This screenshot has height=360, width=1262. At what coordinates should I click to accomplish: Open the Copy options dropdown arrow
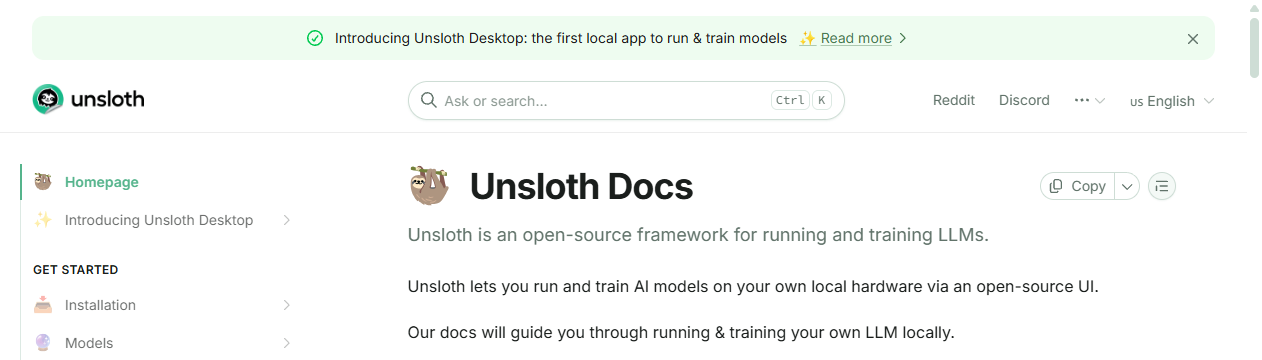pyautogui.click(x=1127, y=186)
